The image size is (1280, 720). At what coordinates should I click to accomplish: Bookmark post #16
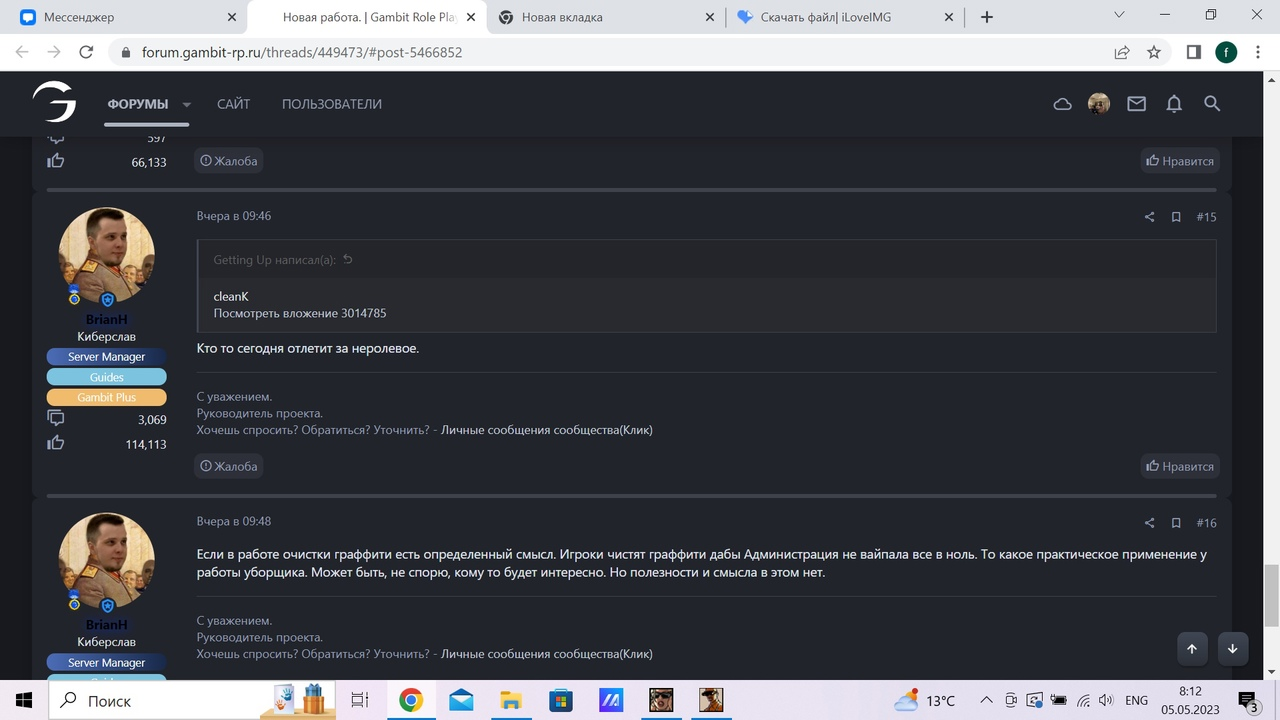click(1176, 523)
